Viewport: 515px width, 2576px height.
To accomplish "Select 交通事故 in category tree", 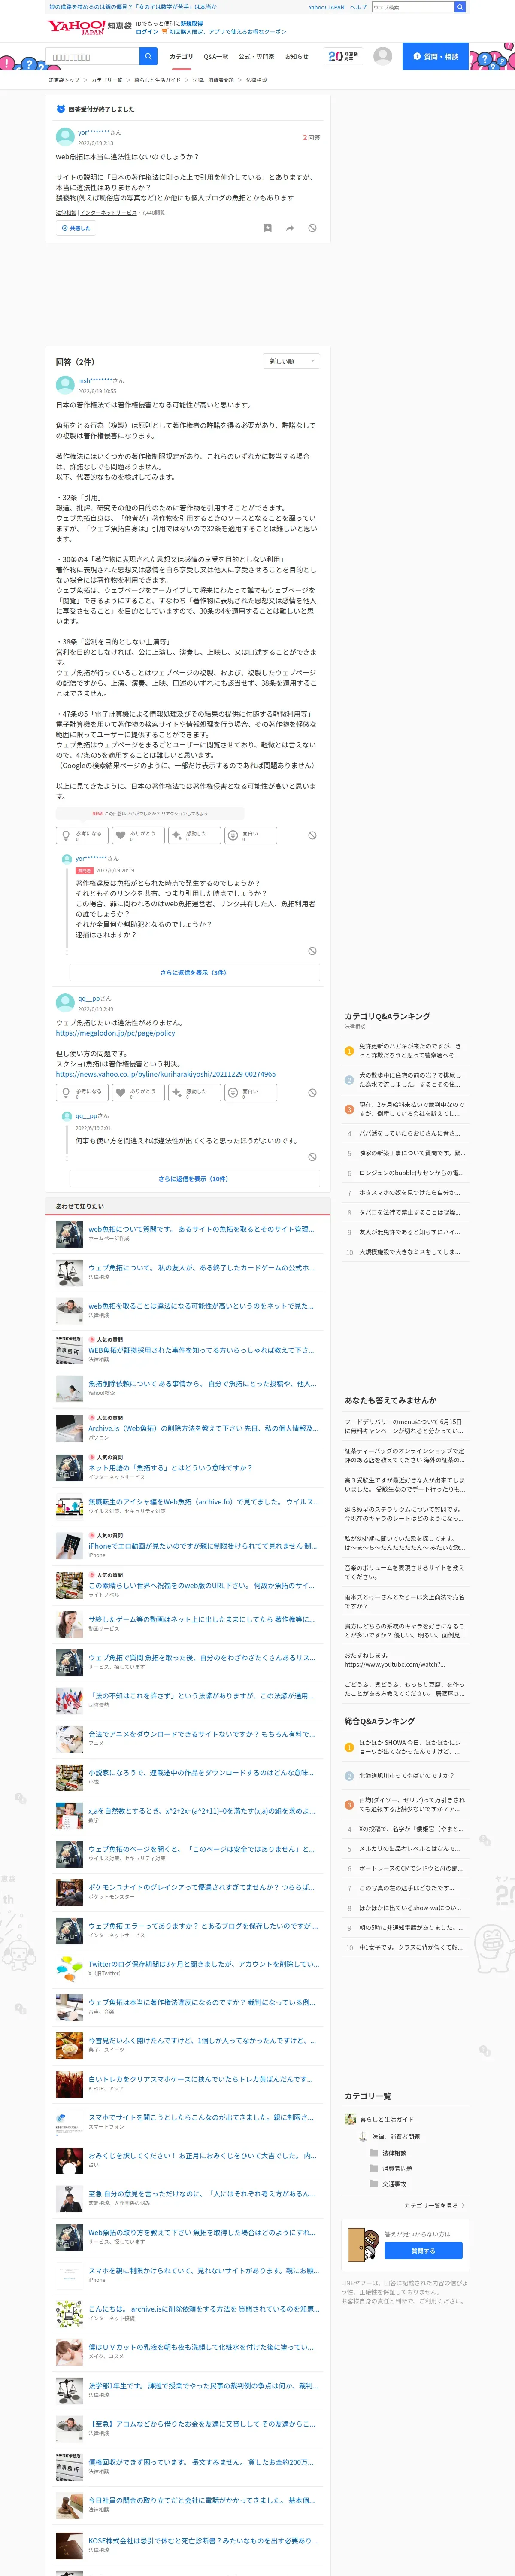I will [x=394, y=2184].
